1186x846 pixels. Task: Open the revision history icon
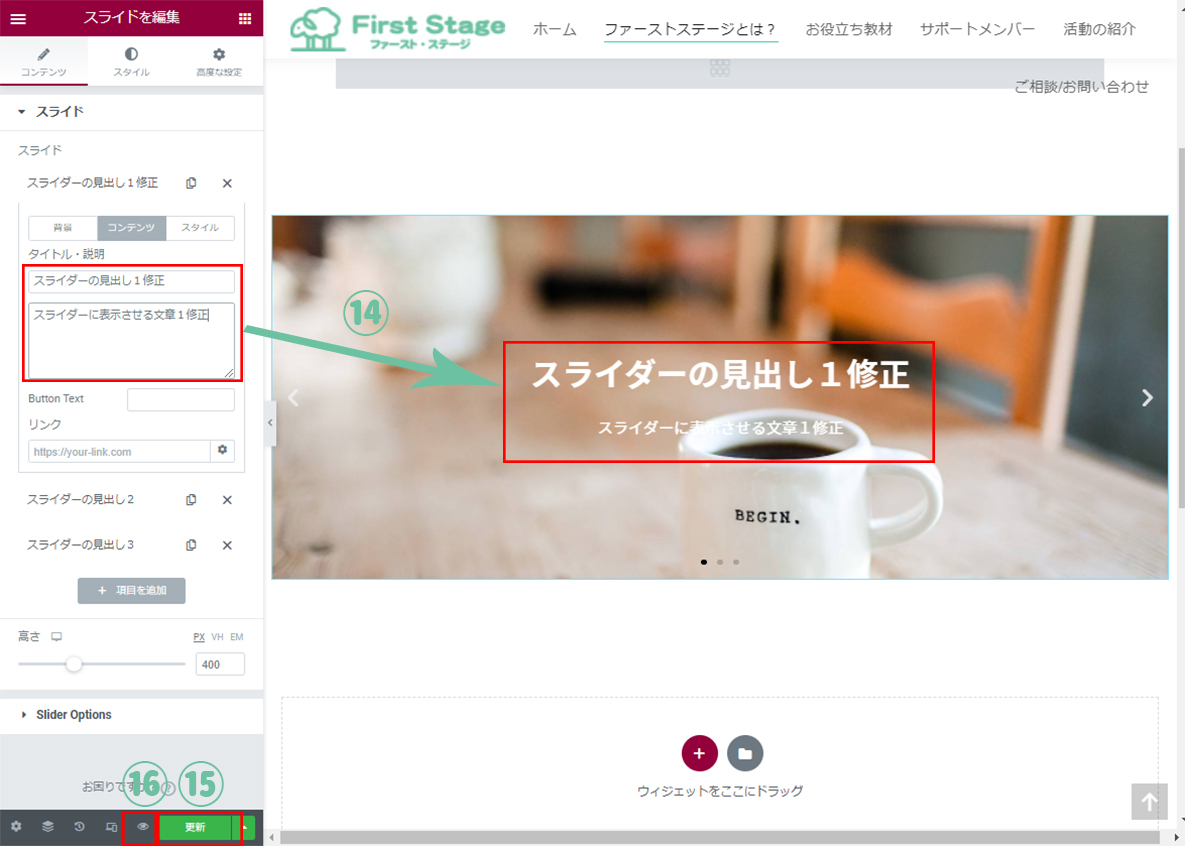pyautogui.click(x=80, y=827)
